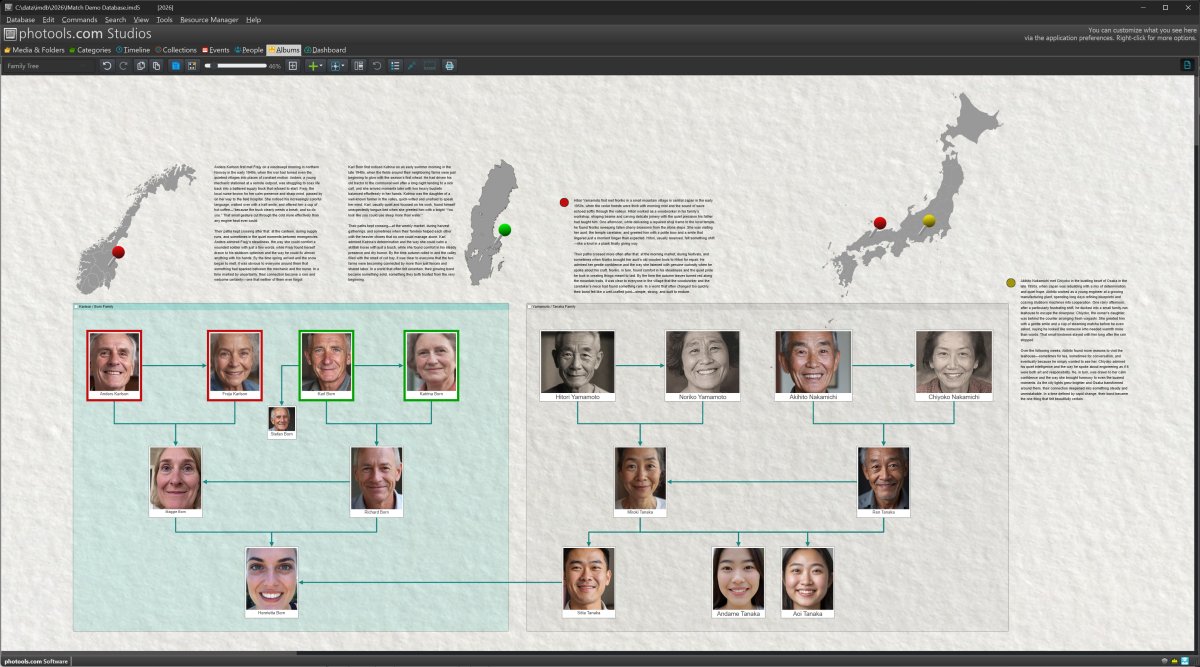Select the small Stefan Bom portrait
The height and width of the screenshot is (667, 1200).
pyautogui.click(x=282, y=422)
